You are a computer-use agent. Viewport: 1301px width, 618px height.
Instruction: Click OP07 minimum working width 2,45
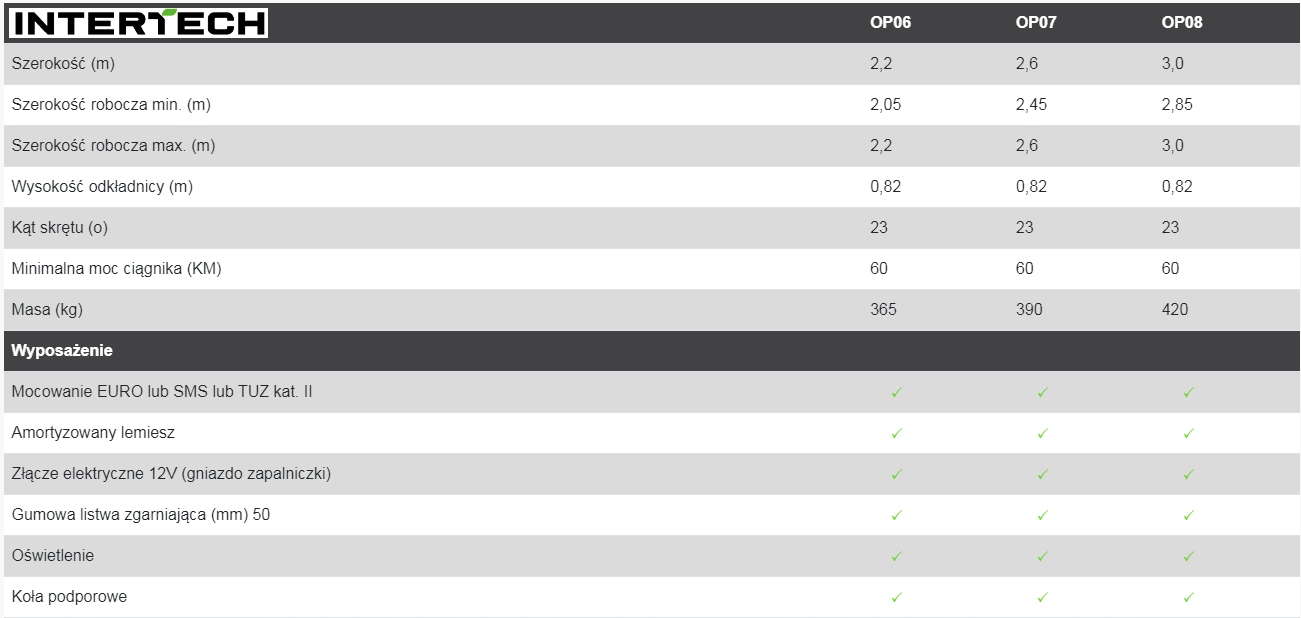pos(1031,105)
